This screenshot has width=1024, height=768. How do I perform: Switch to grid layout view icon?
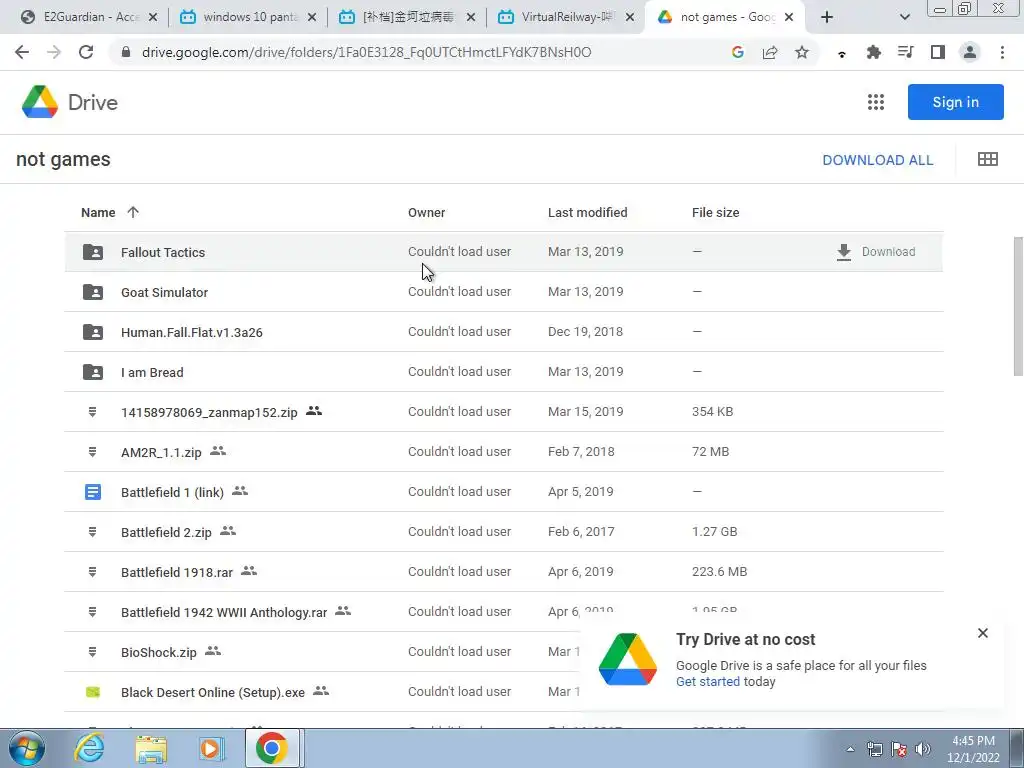987,159
